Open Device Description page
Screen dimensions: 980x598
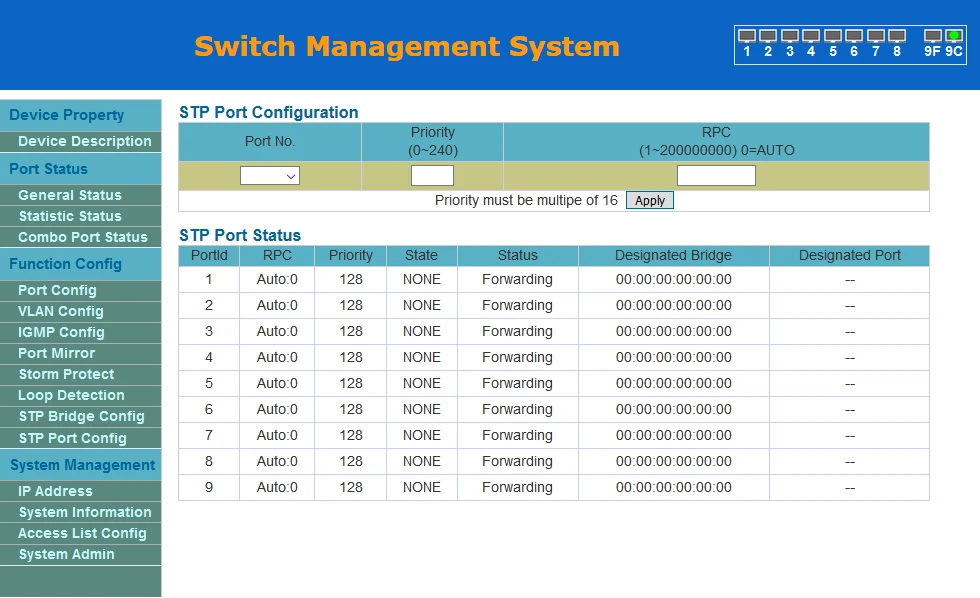tap(85, 141)
